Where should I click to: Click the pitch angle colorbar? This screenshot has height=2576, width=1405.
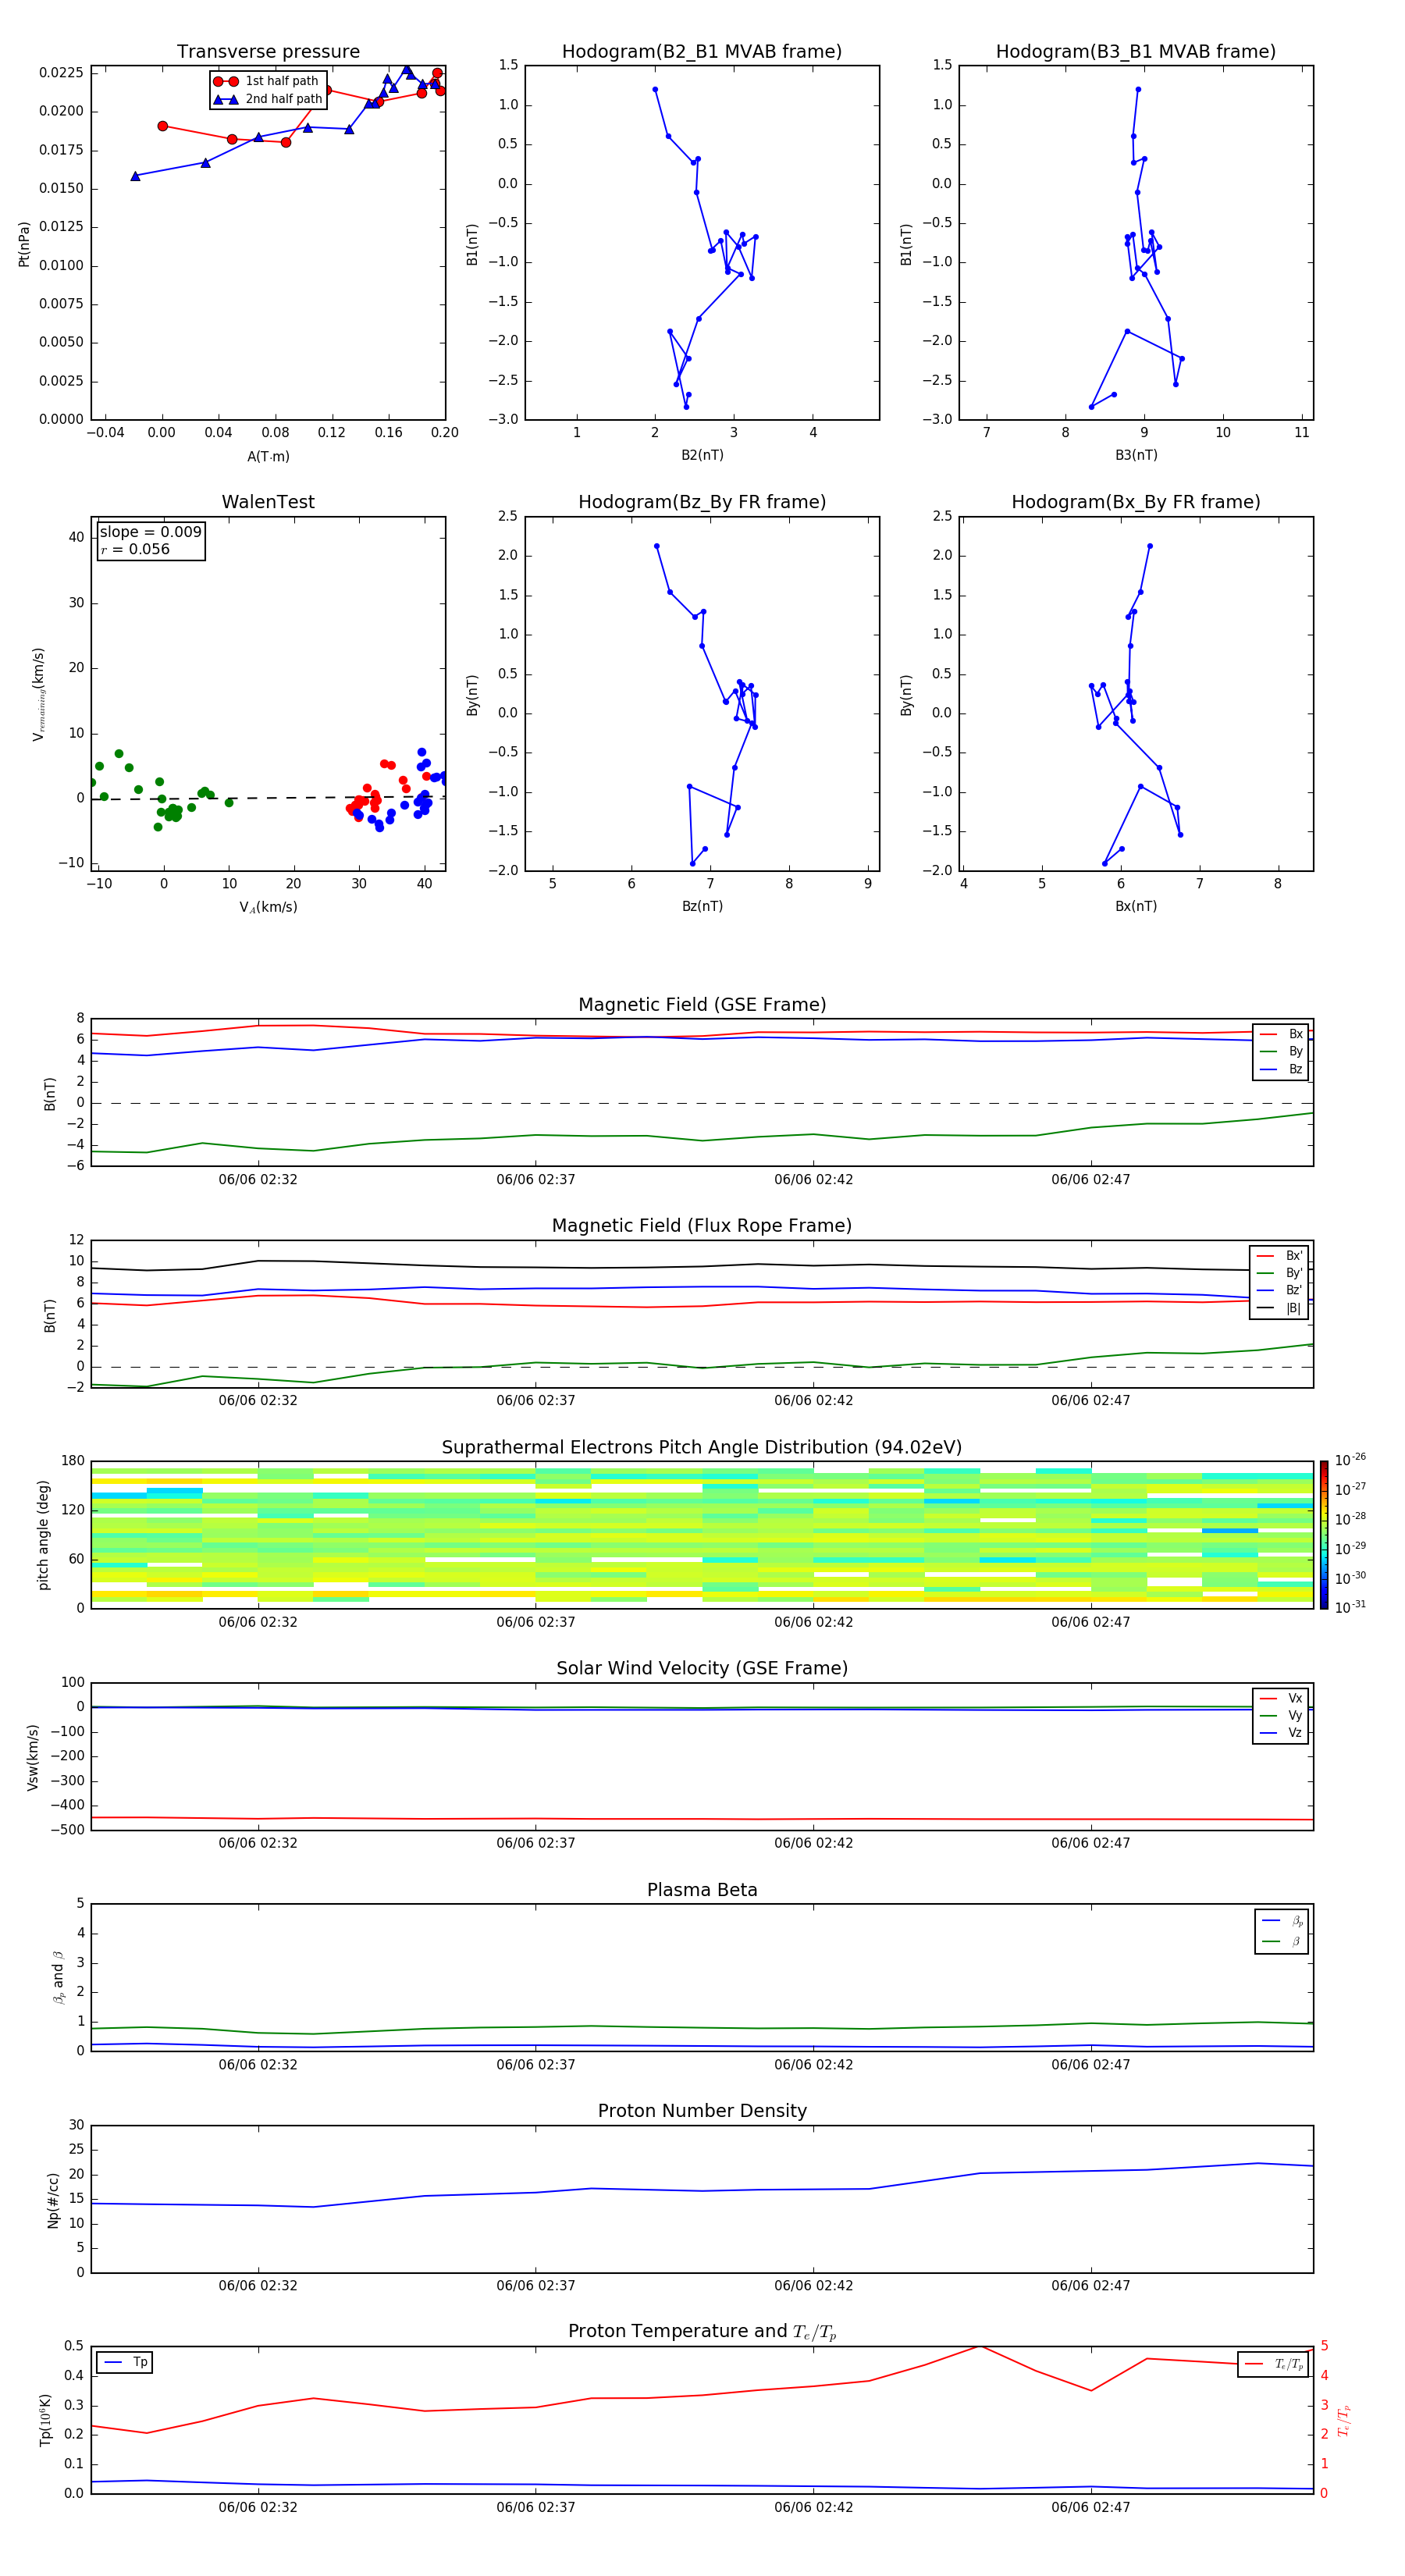click(1324, 1536)
